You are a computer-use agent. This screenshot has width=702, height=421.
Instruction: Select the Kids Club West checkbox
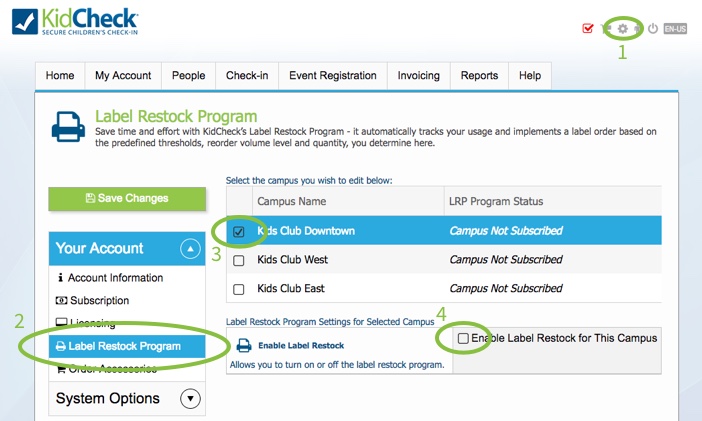(239, 260)
